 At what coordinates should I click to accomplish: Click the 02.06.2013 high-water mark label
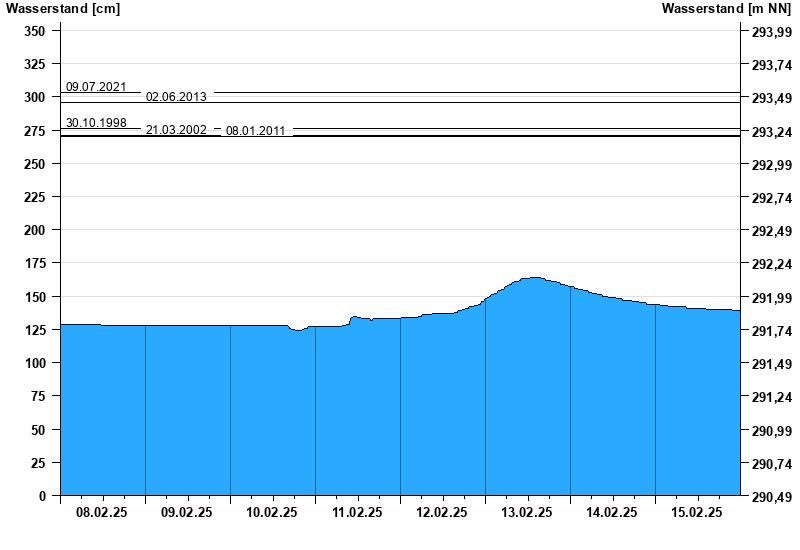click(x=176, y=97)
